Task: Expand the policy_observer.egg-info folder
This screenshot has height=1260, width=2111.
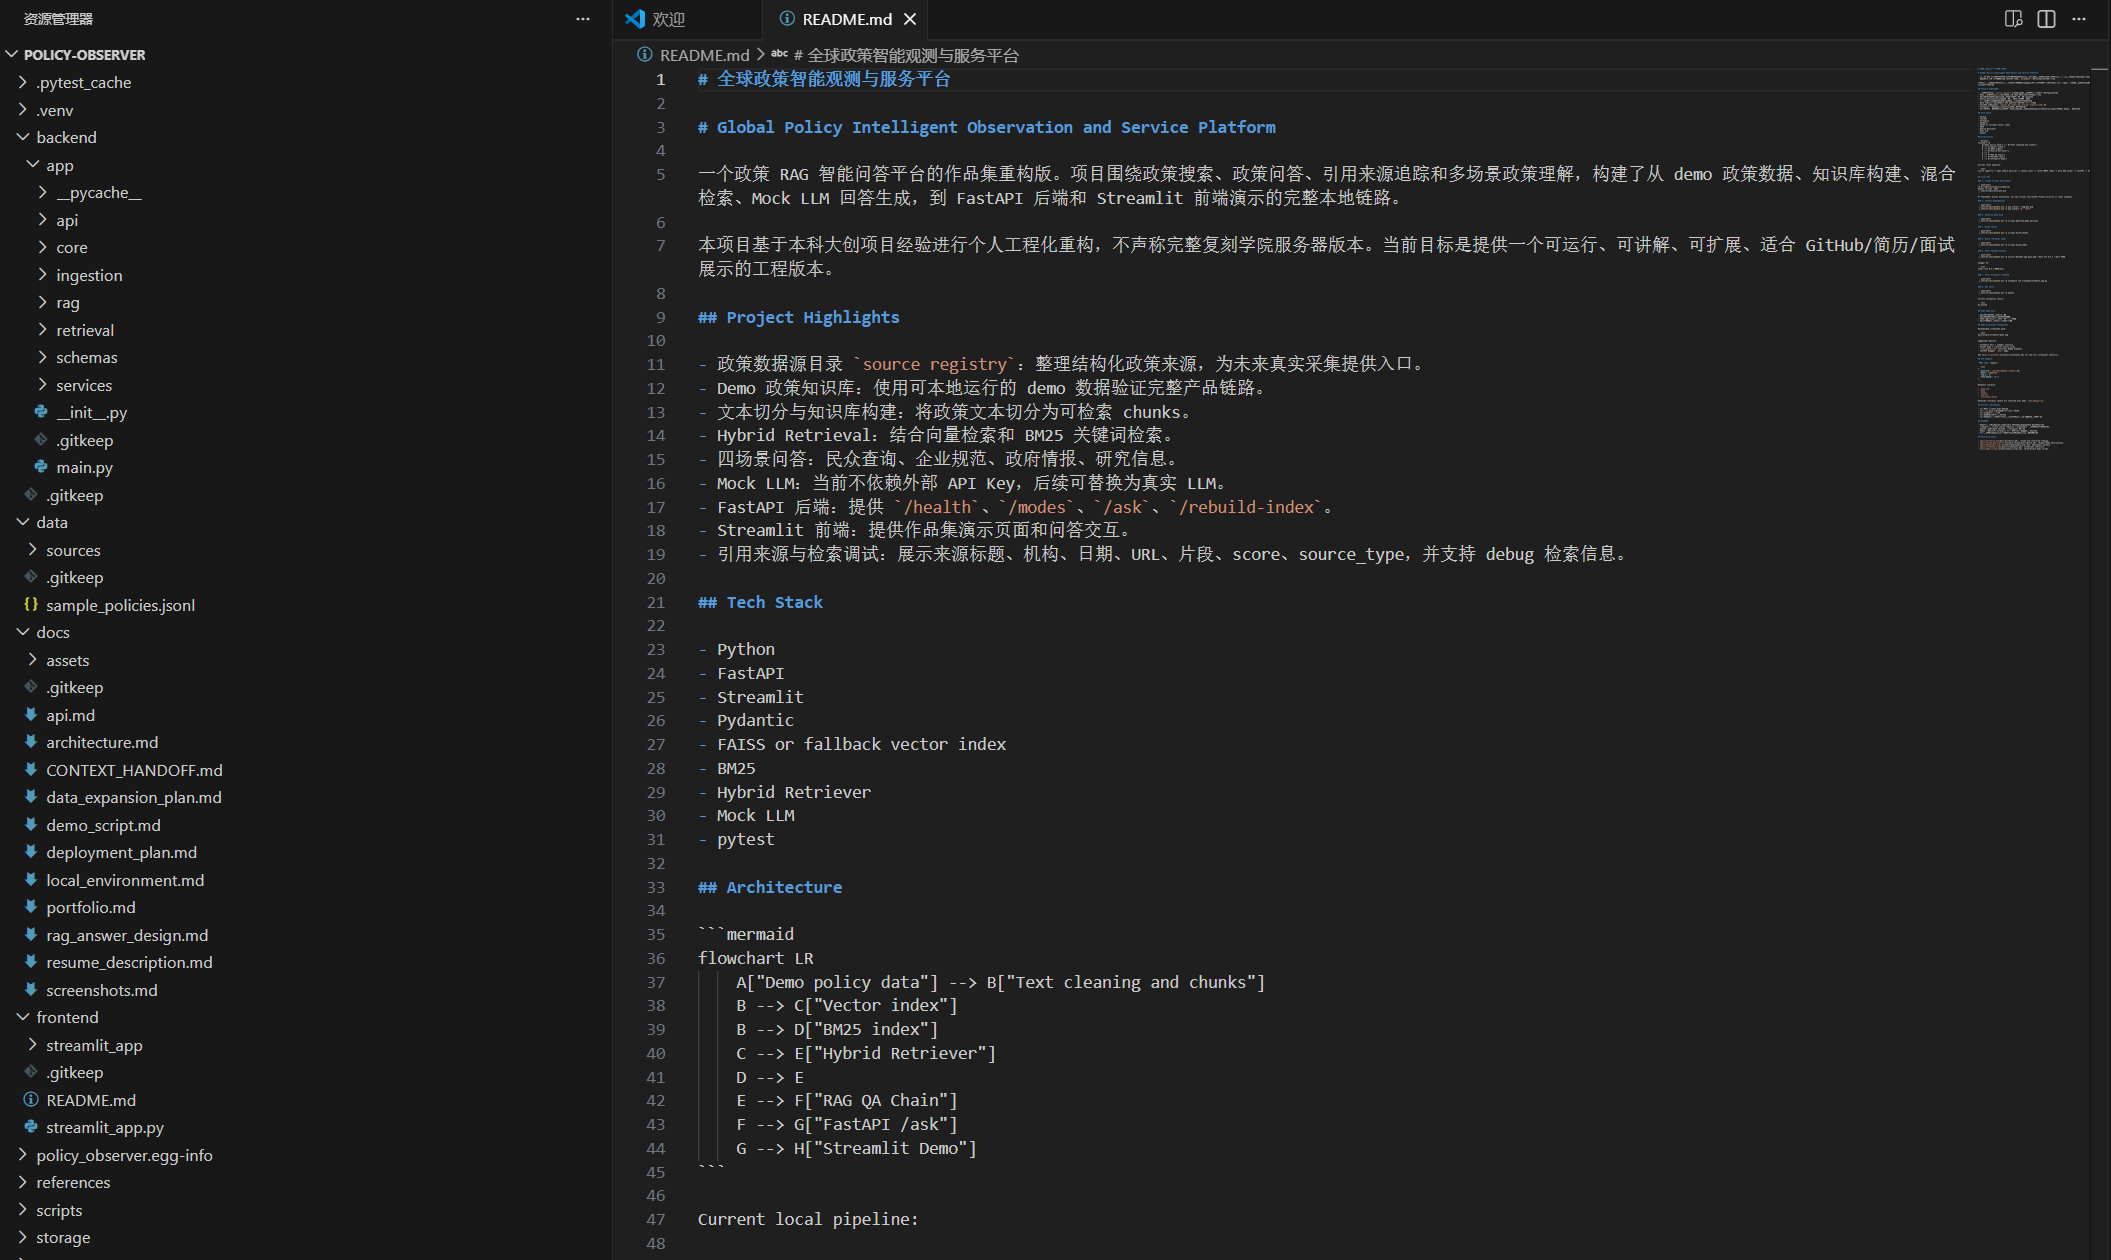Action: 23,1154
